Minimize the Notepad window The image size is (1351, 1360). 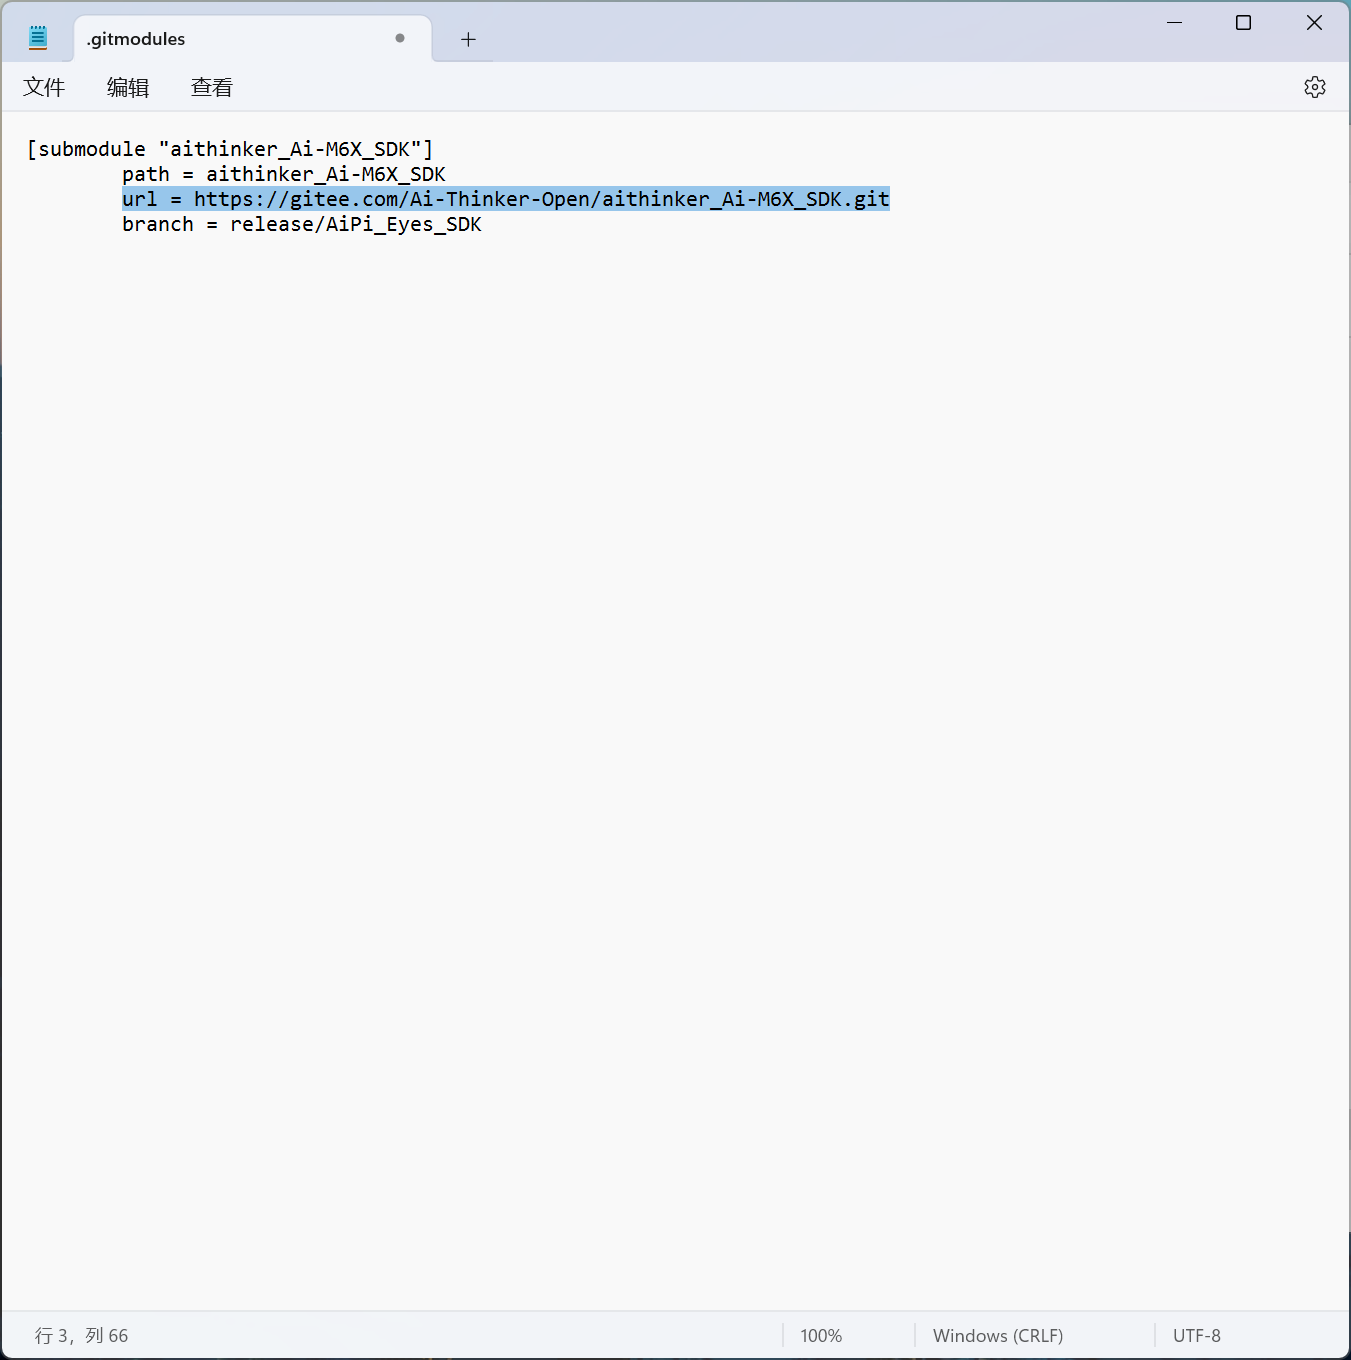pos(1175,22)
